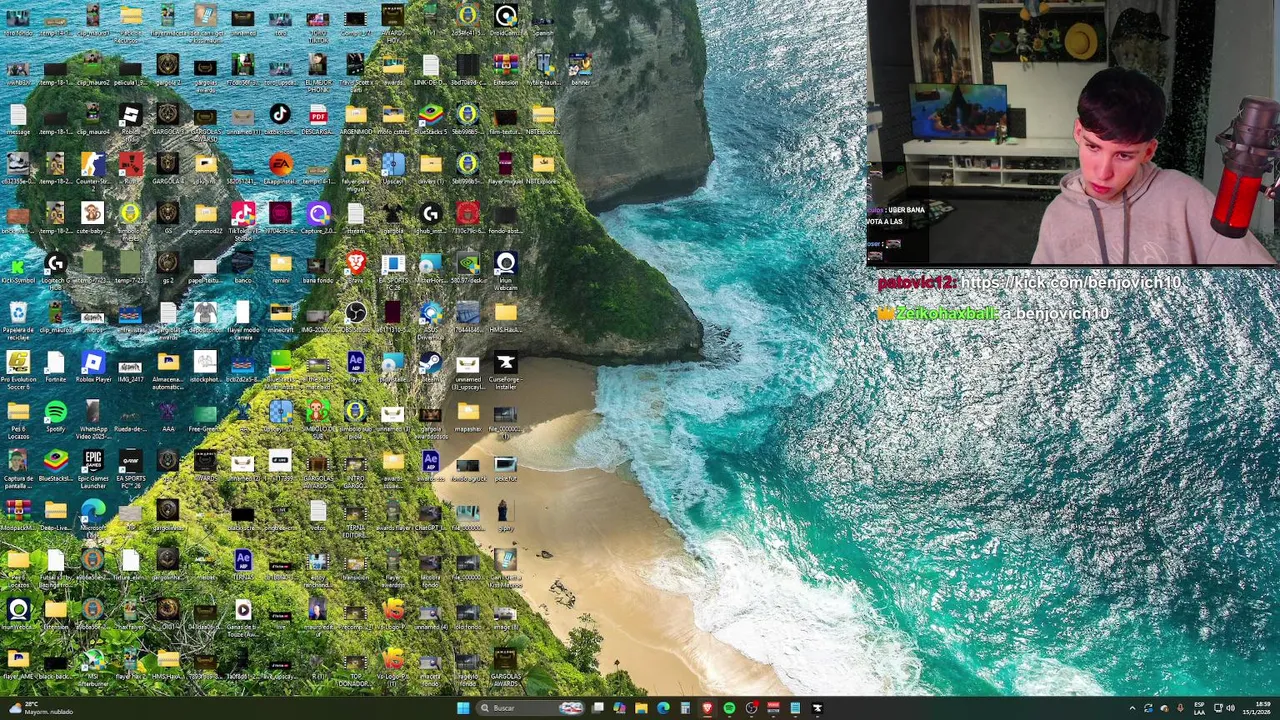The image size is (1280, 720).
Task: Launch Steam from the desktop
Action: [x=430, y=368]
